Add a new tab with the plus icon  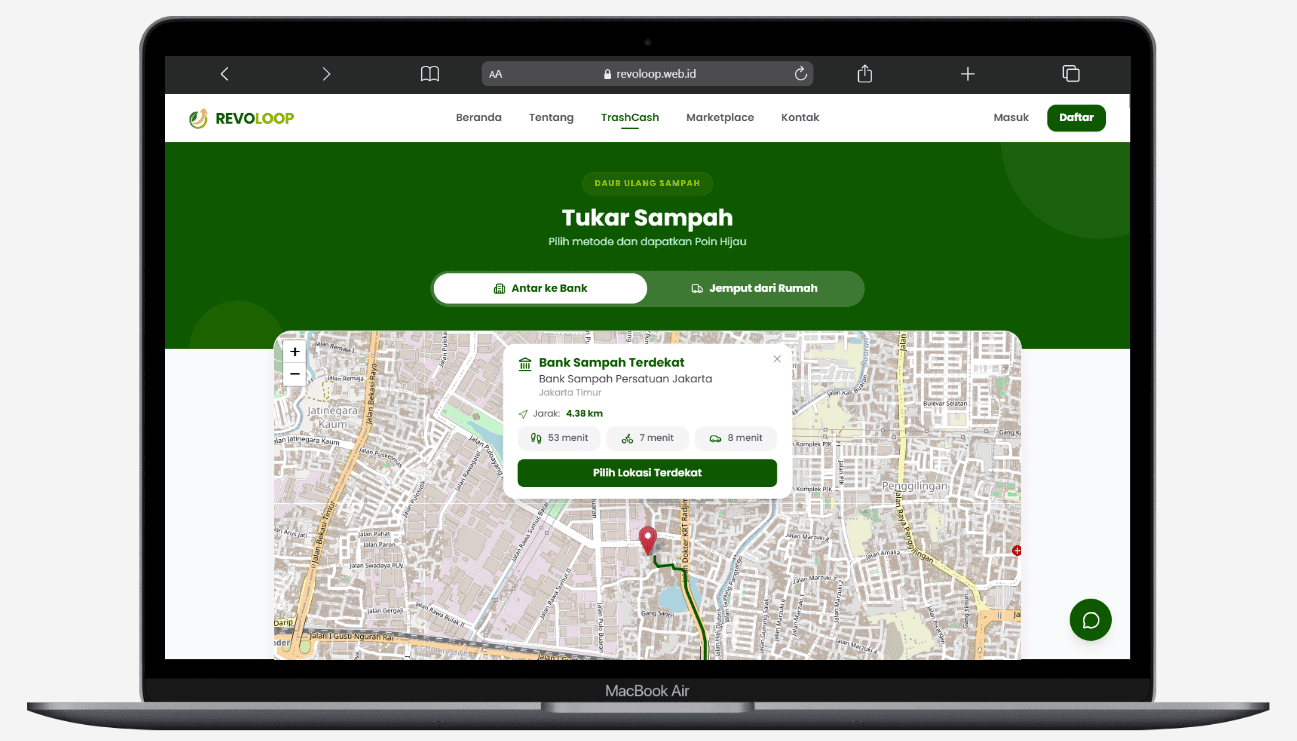coord(967,74)
